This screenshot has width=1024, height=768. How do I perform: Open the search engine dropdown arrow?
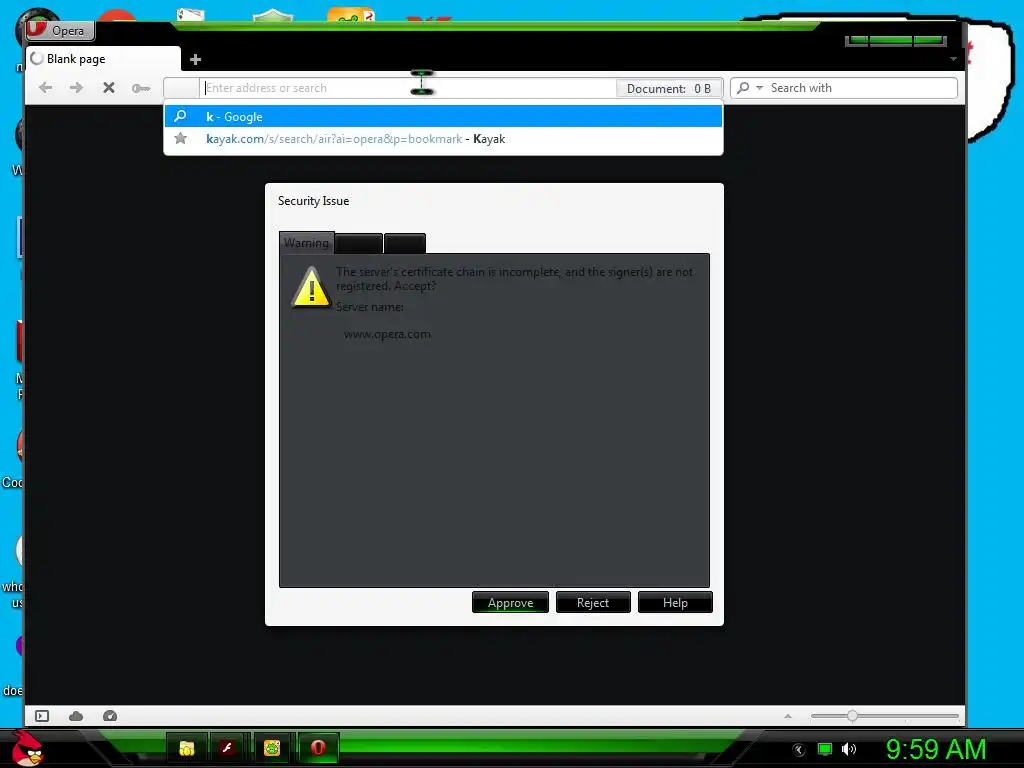click(x=759, y=88)
